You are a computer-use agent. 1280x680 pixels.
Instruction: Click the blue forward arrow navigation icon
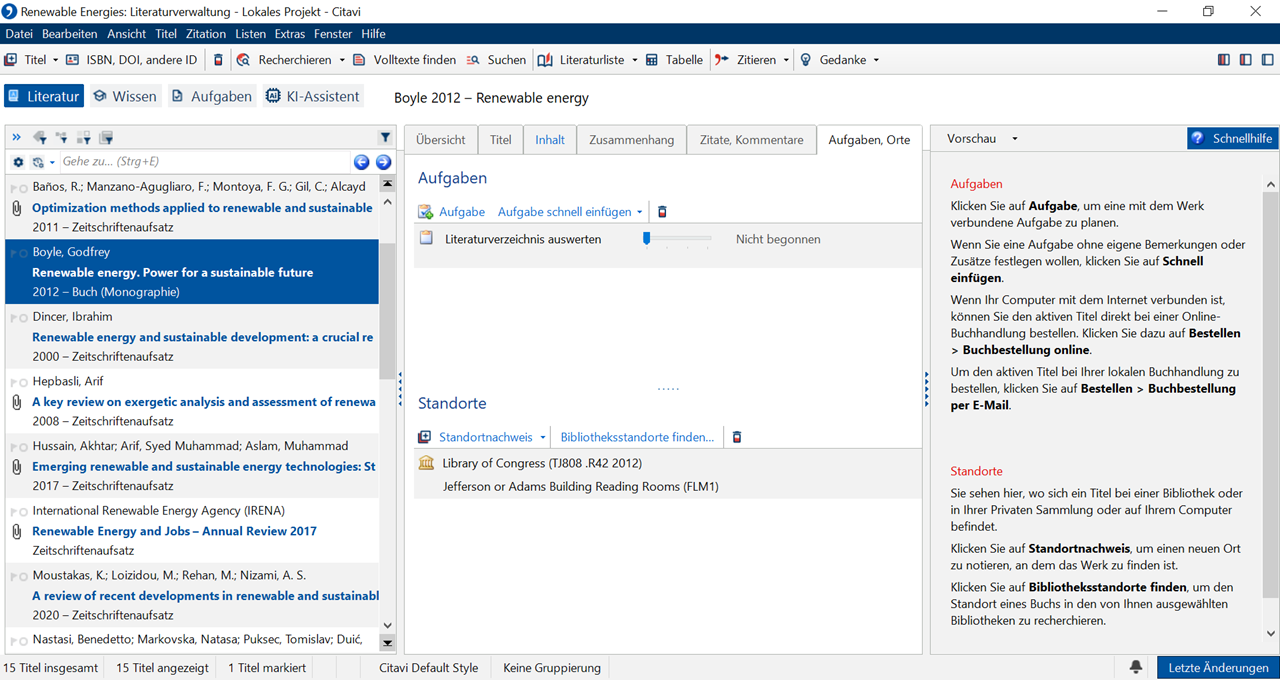click(x=383, y=162)
